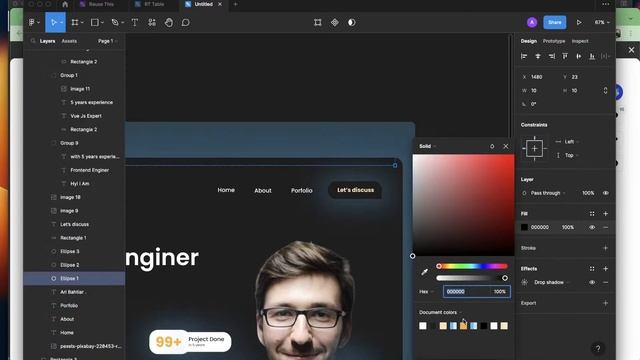The image size is (640, 360).
Task: Open blend mode icon in color picker
Action: coord(492,146)
